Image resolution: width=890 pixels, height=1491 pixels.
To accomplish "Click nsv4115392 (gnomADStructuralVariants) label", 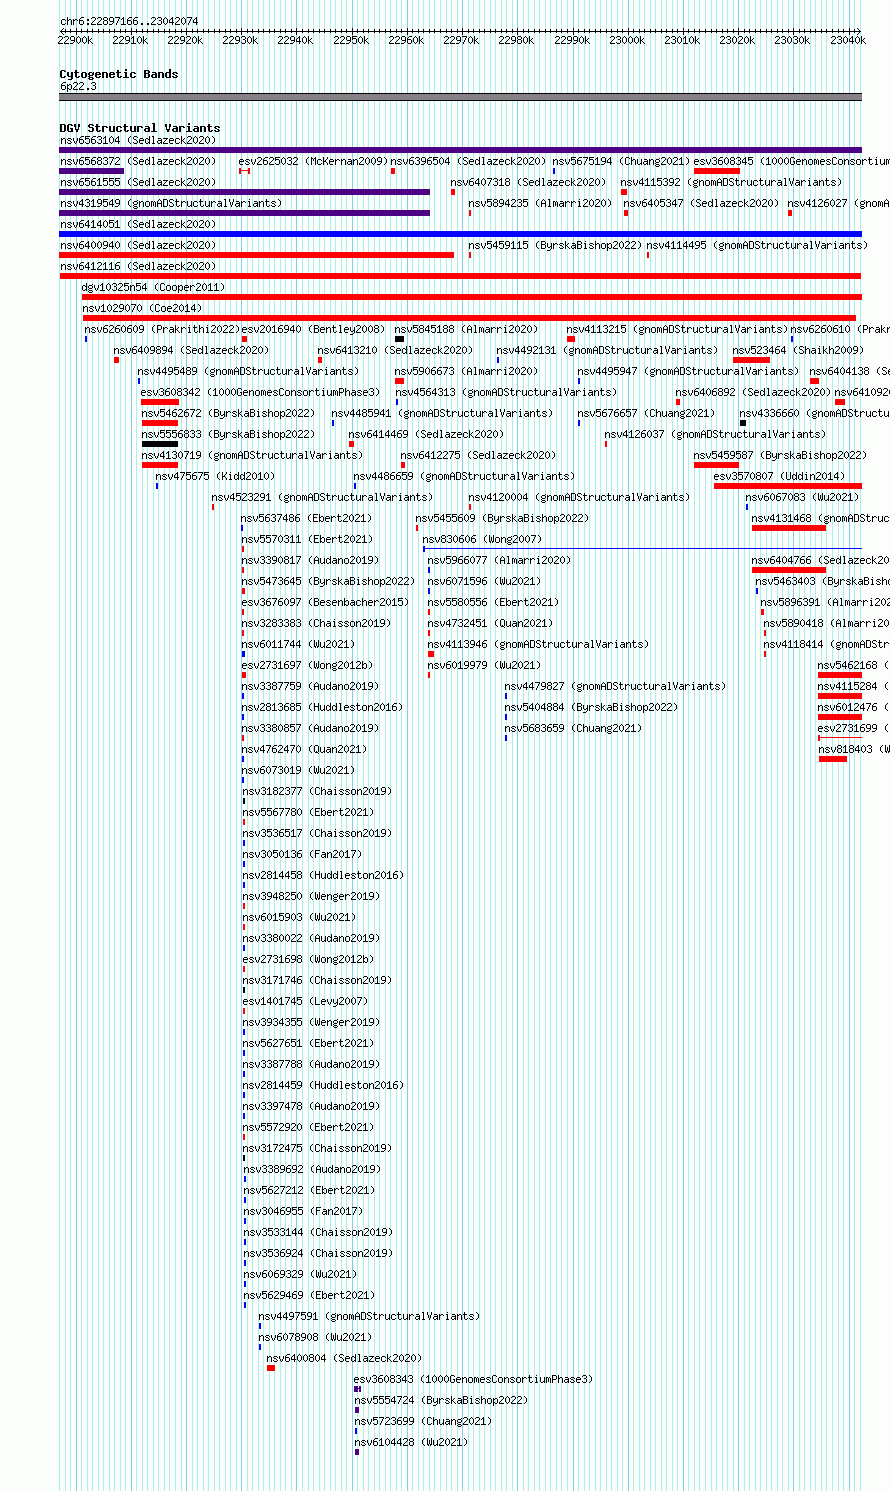I will coord(732,182).
